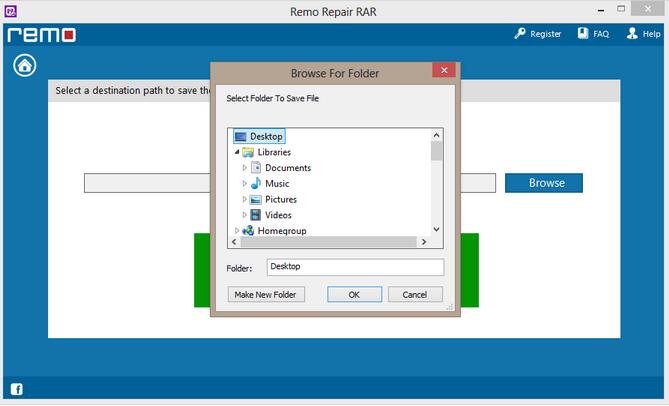
Task: Click the Music note icon
Action: (x=256, y=183)
